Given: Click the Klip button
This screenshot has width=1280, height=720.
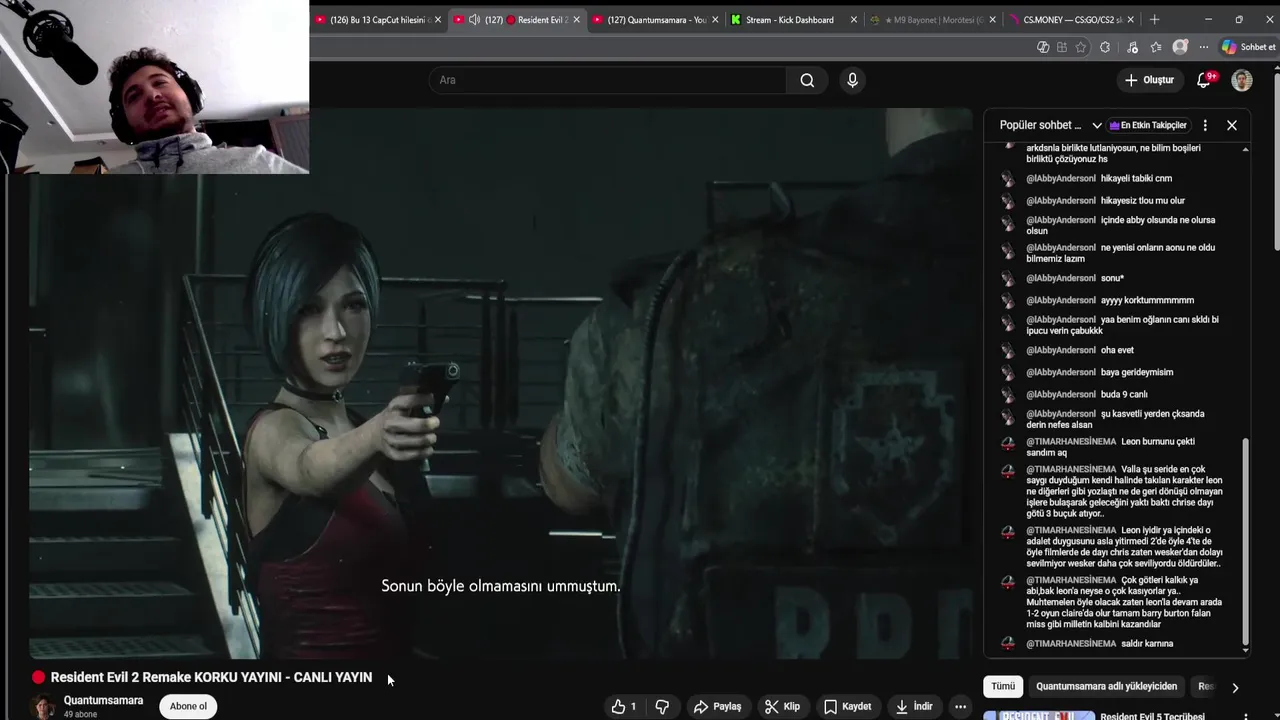Looking at the screenshot, I should pos(782,706).
